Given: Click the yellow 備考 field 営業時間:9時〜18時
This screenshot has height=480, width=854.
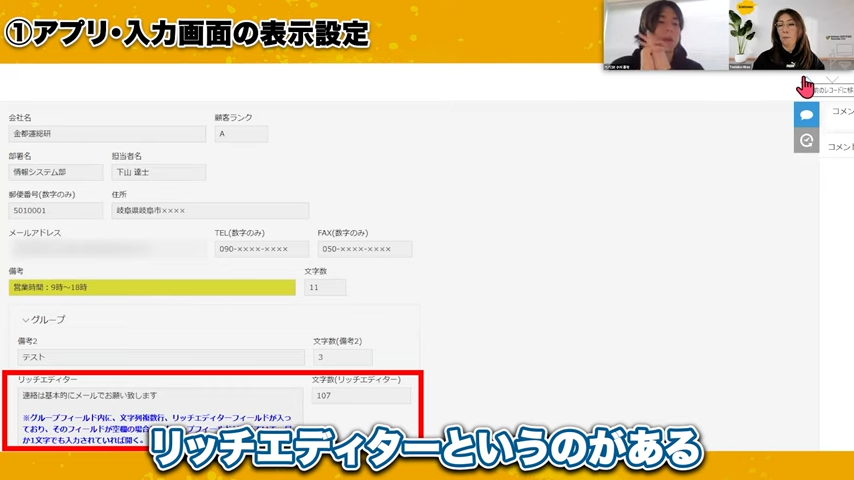Looking at the screenshot, I should [x=152, y=287].
